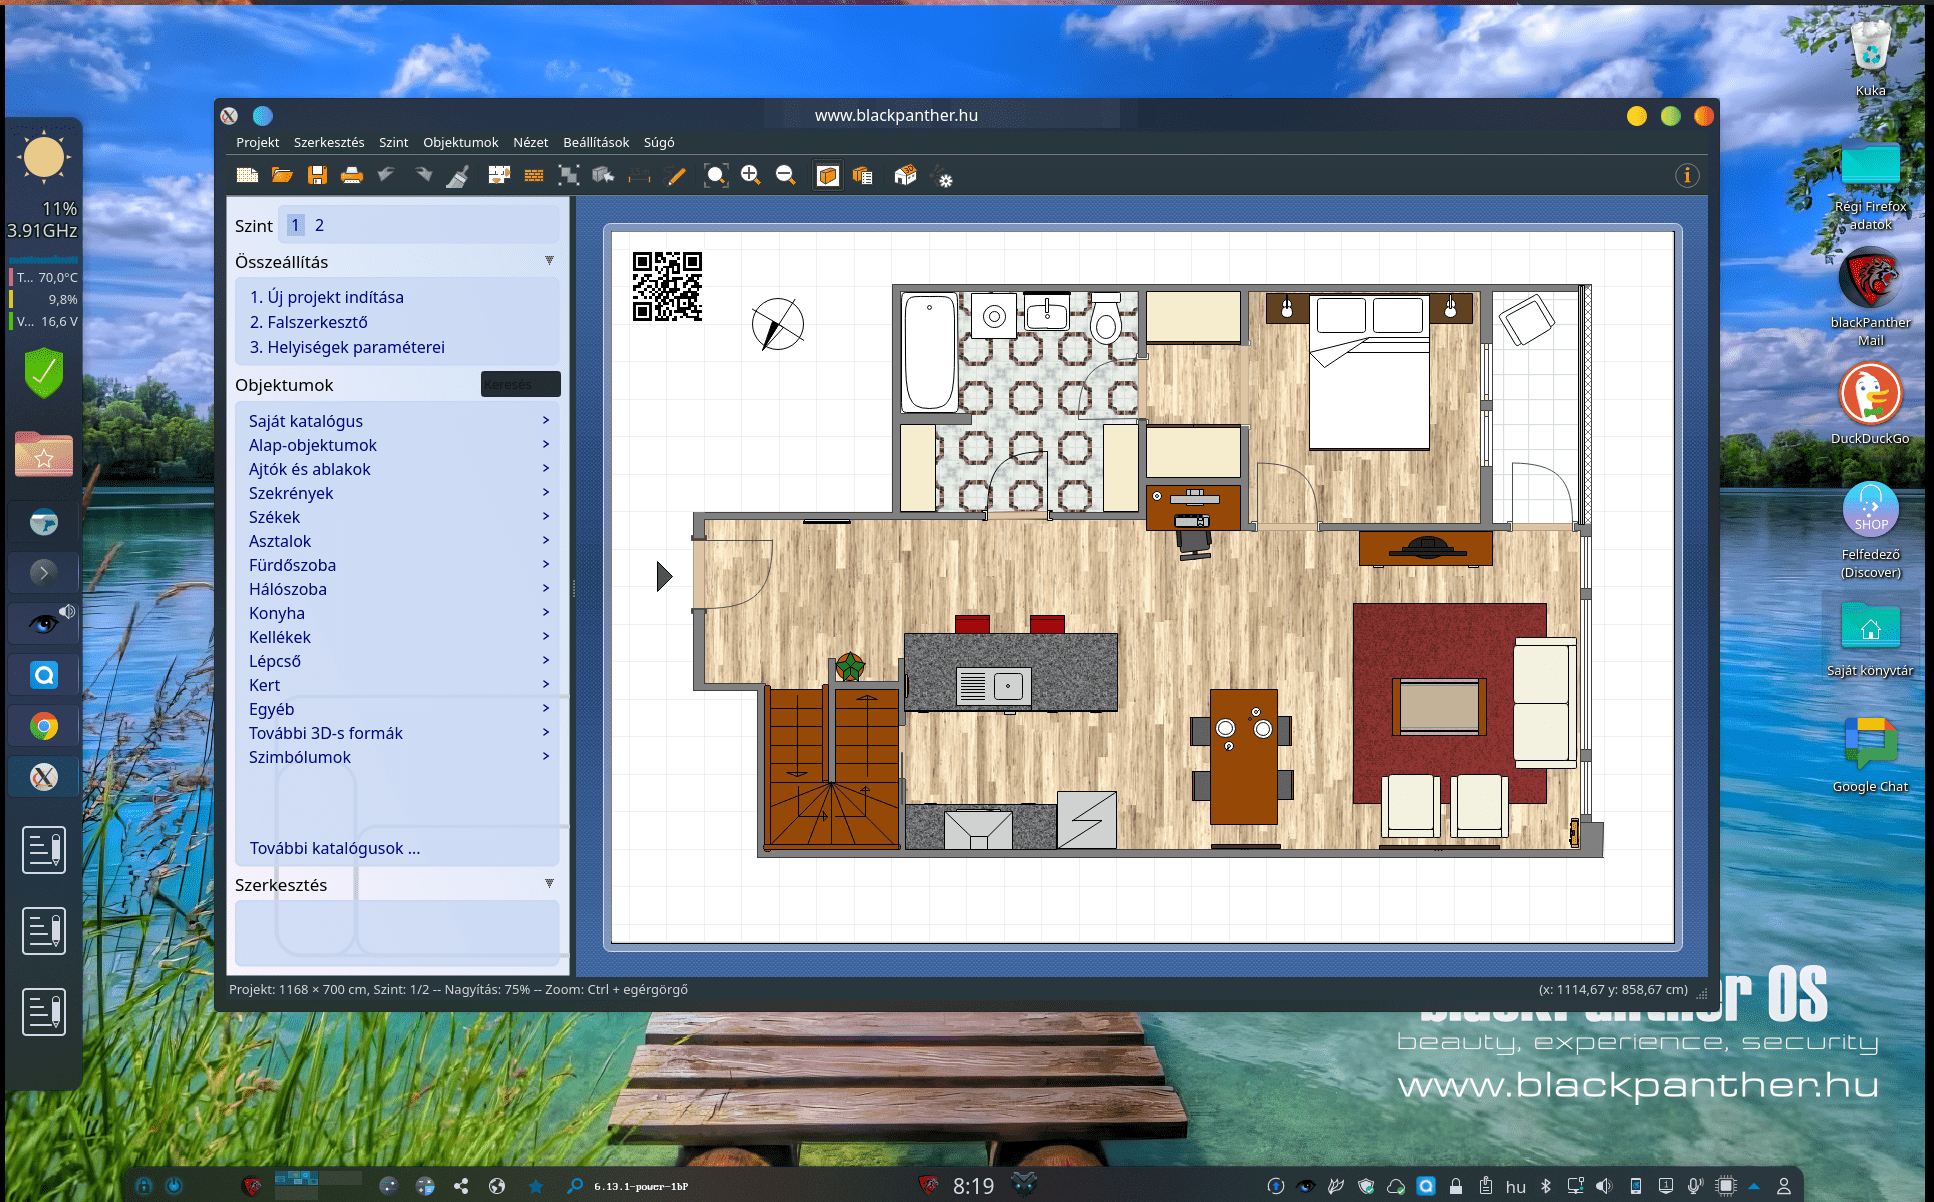Screen dimensions: 1934x1202
Task: Click the pencil drawing tool icon
Action: click(x=676, y=176)
